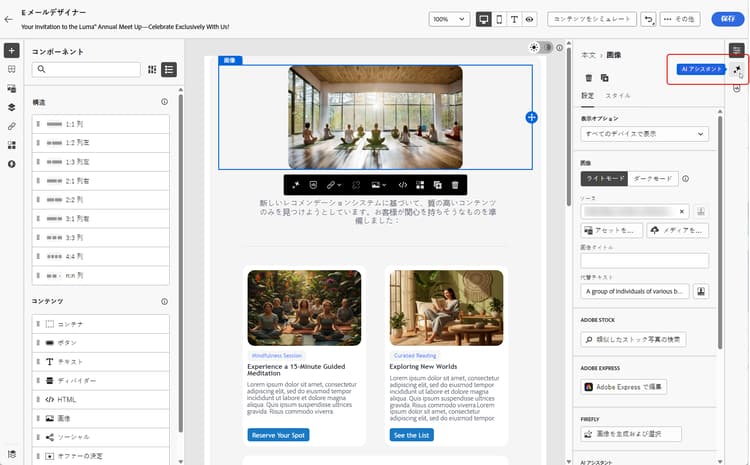Open the circular alert icon in left rail
The image size is (750, 465).
[x=11, y=164]
